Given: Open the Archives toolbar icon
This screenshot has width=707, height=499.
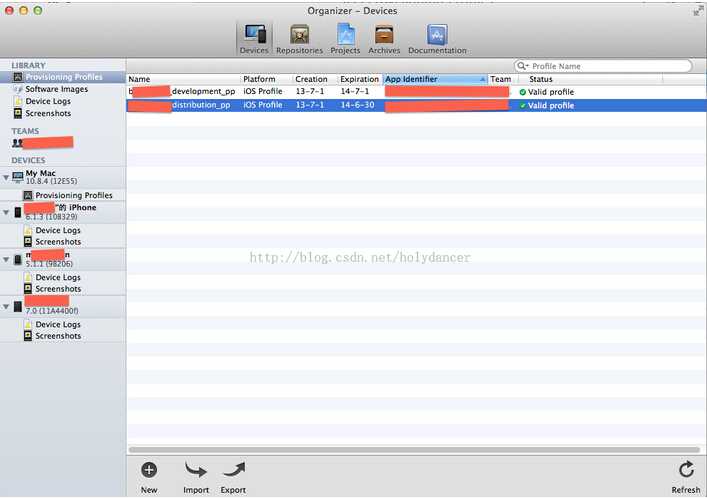Looking at the screenshot, I should click(x=384, y=35).
